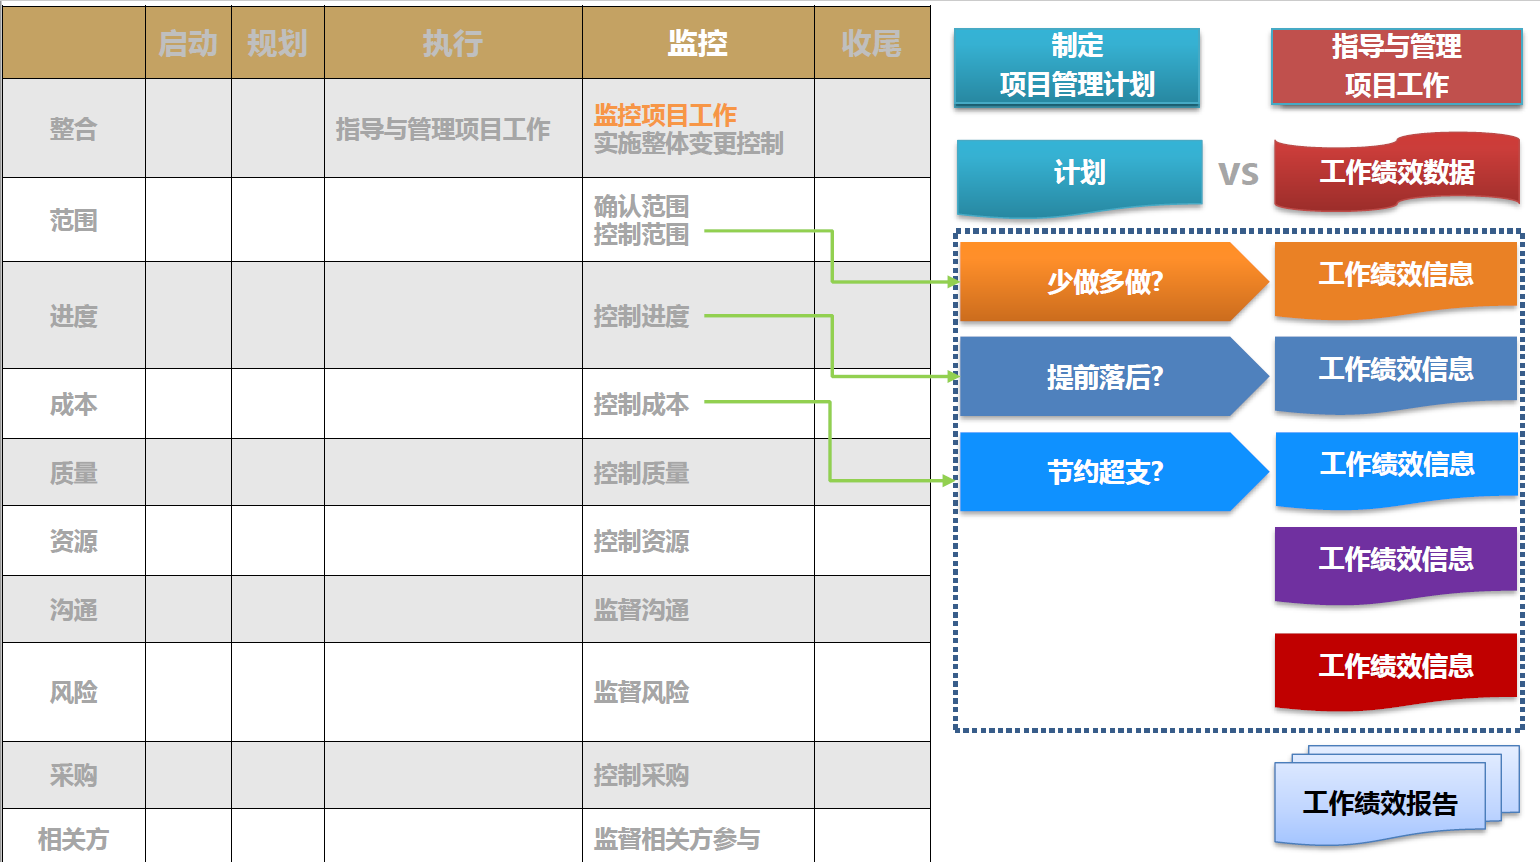Click the 相关方 row label
Screen dimensions: 1540x862
coord(74,838)
